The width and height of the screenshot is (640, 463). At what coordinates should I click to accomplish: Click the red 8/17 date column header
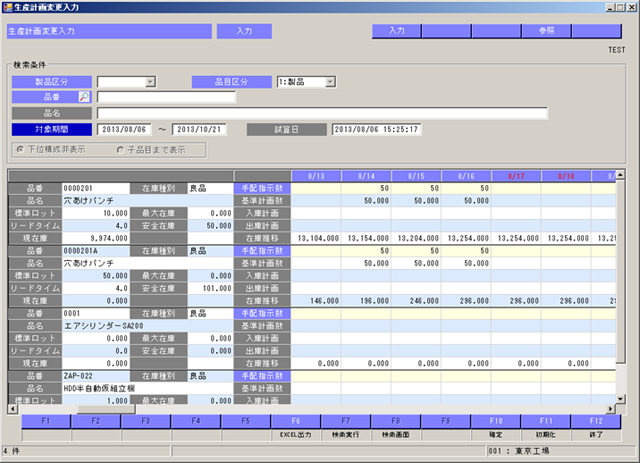click(x=516, y=176)
